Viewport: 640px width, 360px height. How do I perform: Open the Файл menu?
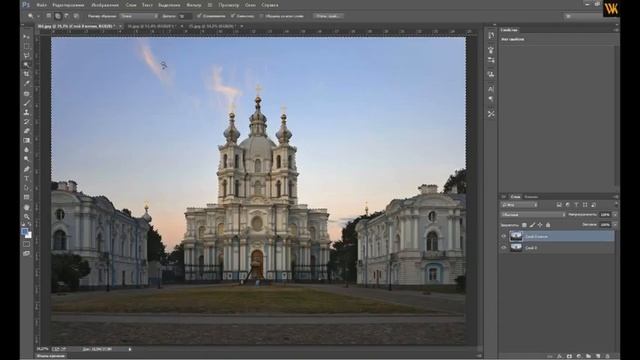pyautogui.click(x=41, y=5)
